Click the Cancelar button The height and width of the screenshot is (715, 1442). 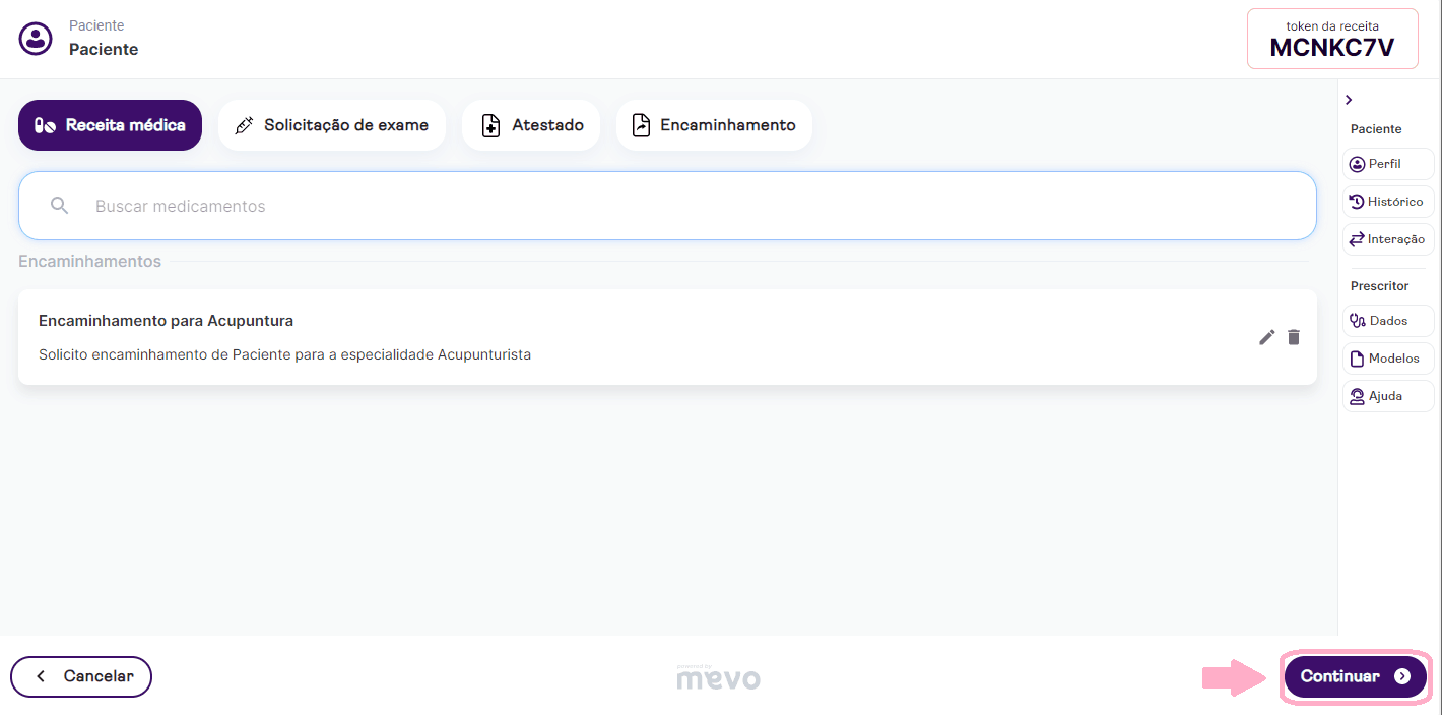click(81, 676)
